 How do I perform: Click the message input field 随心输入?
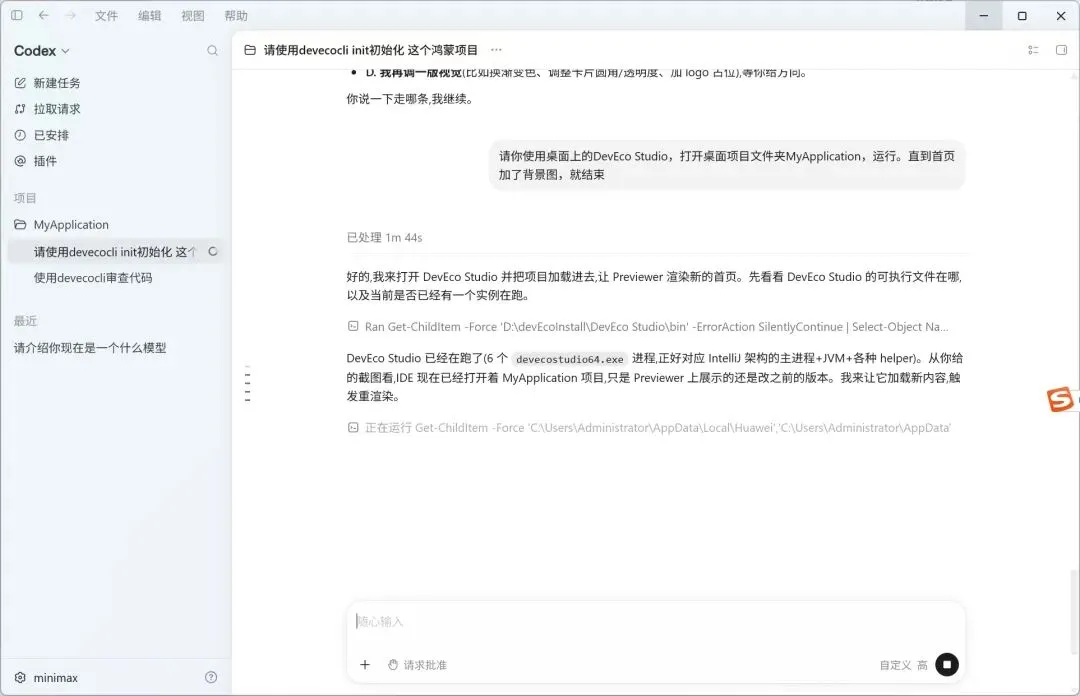[x=655, y=622]
